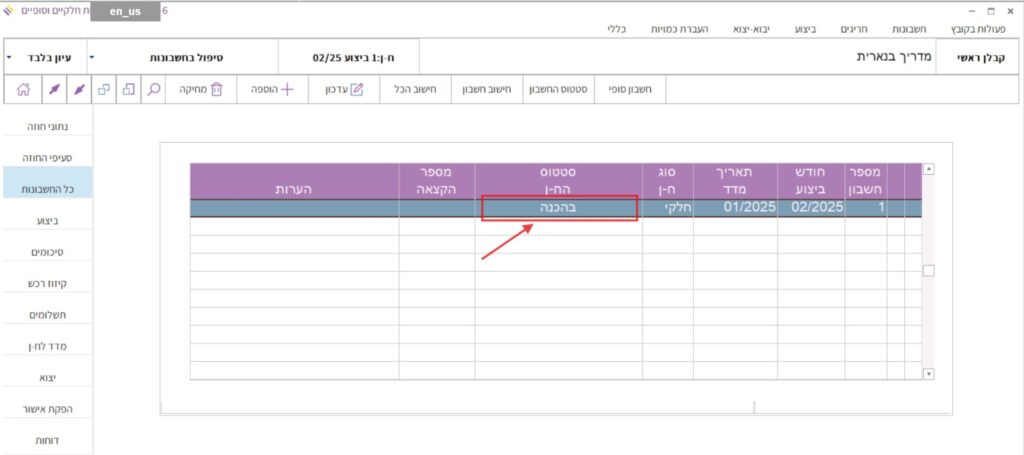Click the pencil עדכון update button
1024x455 pixels.
click(342, 89)
